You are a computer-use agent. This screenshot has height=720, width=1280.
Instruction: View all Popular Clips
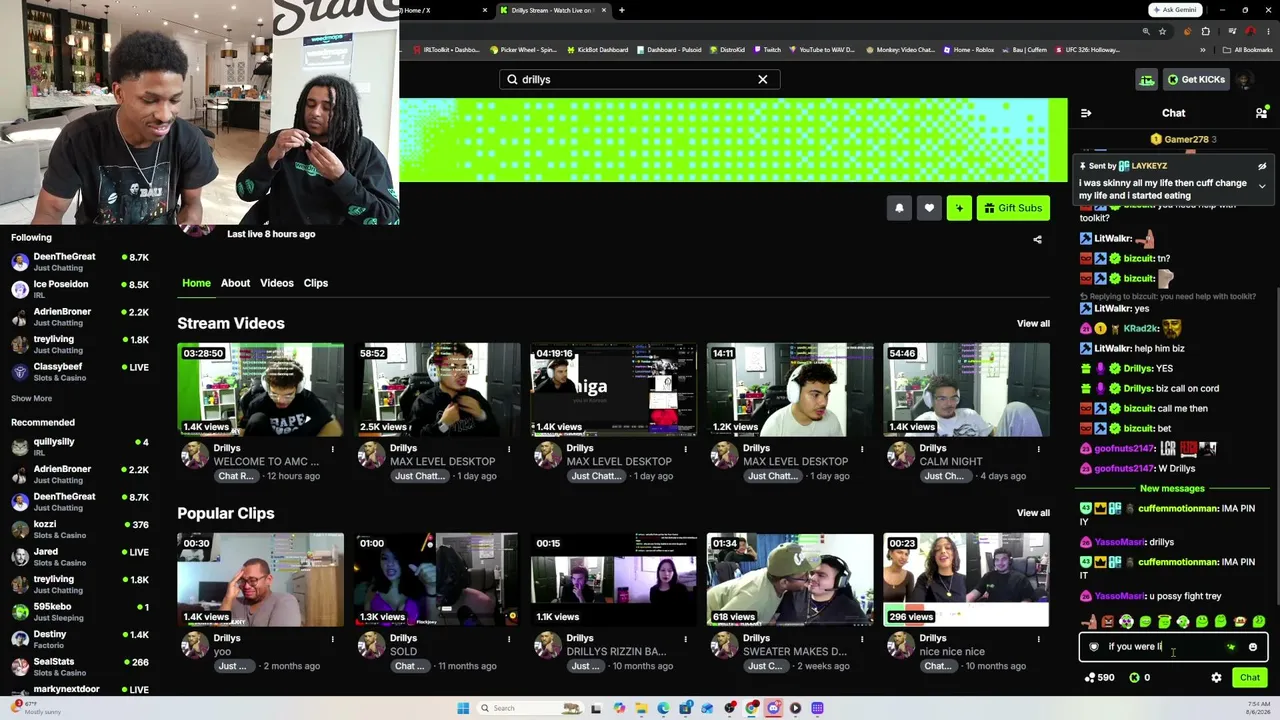coord(1033,513)
